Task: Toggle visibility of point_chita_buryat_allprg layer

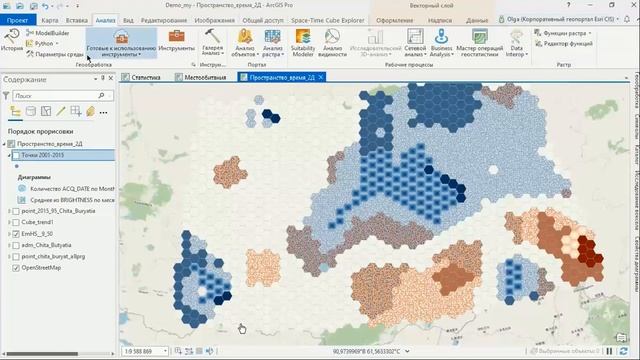Action: point(16,257)
